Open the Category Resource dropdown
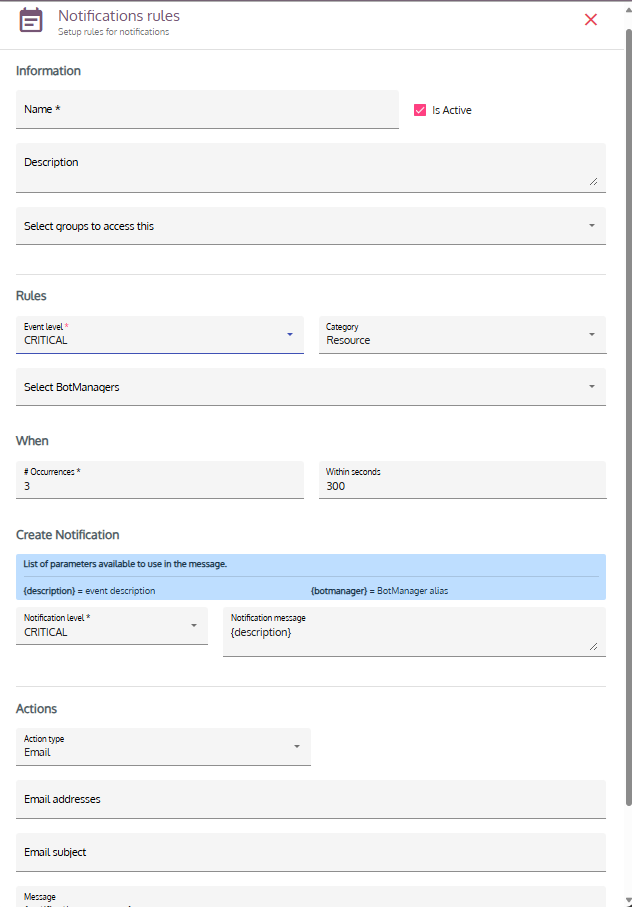632x907 pixels. [x=463, y=334]
